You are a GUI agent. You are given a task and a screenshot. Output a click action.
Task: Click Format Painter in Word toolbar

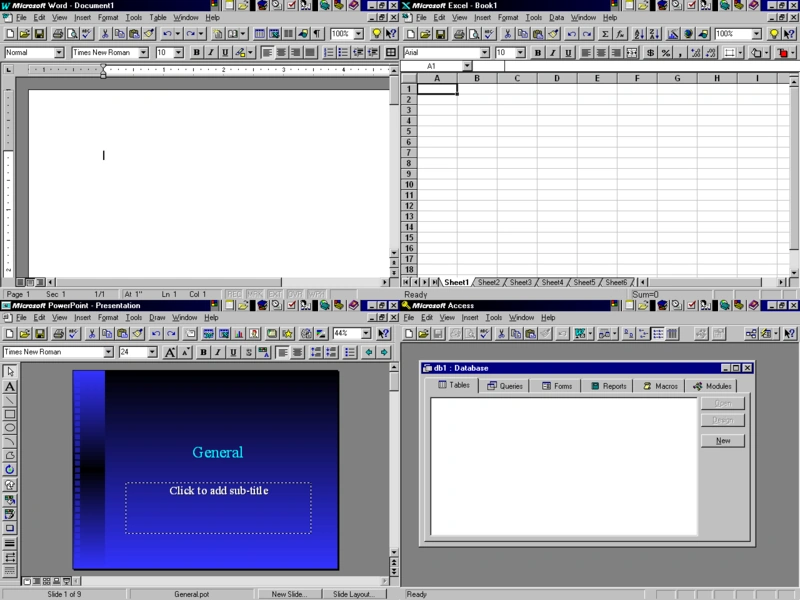149,34
